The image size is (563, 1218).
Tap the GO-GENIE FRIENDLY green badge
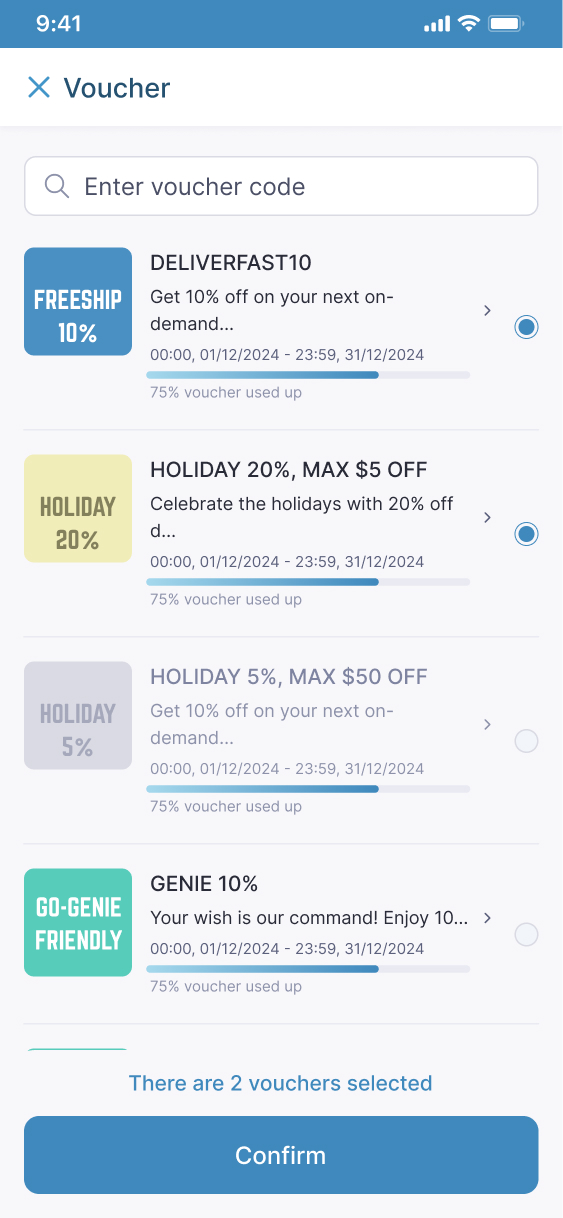(78, 922)
